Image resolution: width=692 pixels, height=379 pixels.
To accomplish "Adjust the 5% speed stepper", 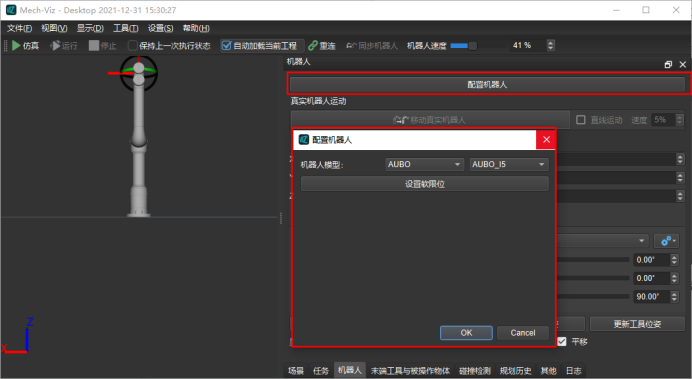I will (679, 120).
